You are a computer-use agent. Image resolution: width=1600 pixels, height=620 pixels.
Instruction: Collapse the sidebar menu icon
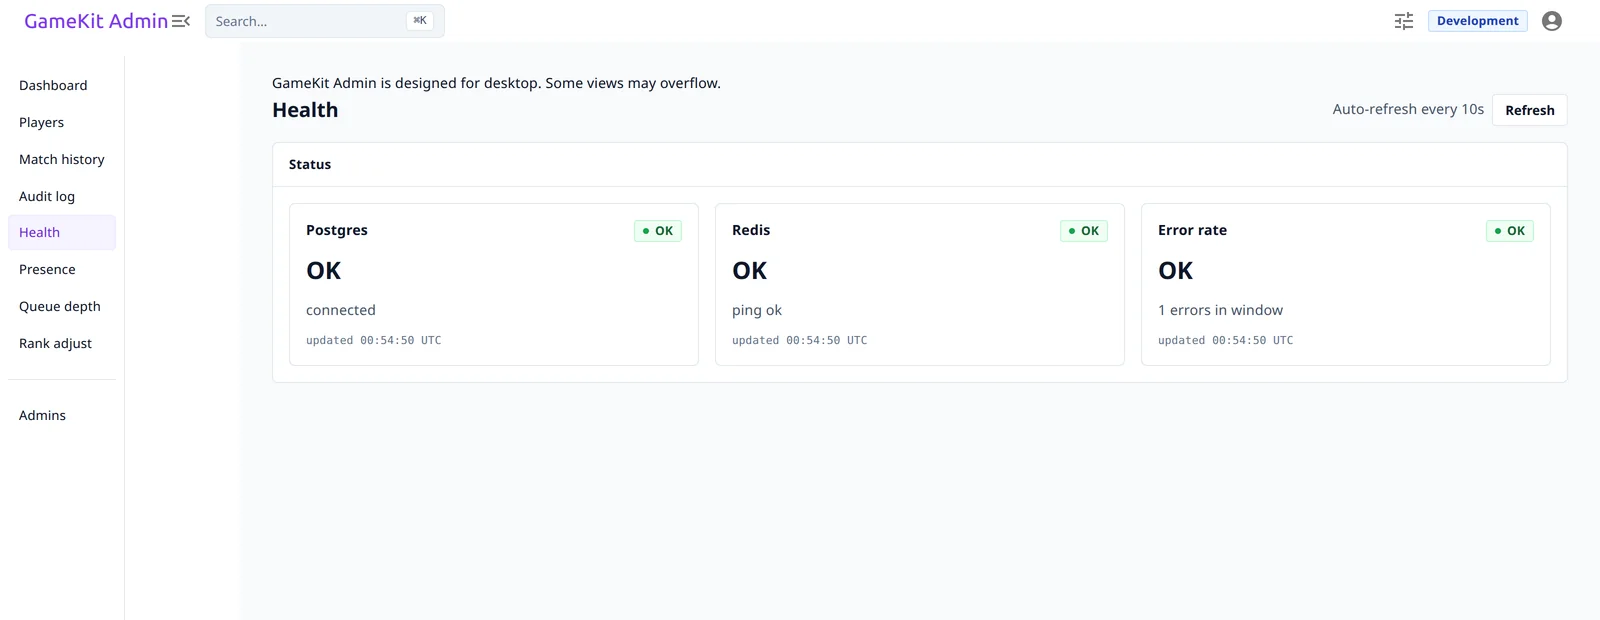(x=181, y=21)
